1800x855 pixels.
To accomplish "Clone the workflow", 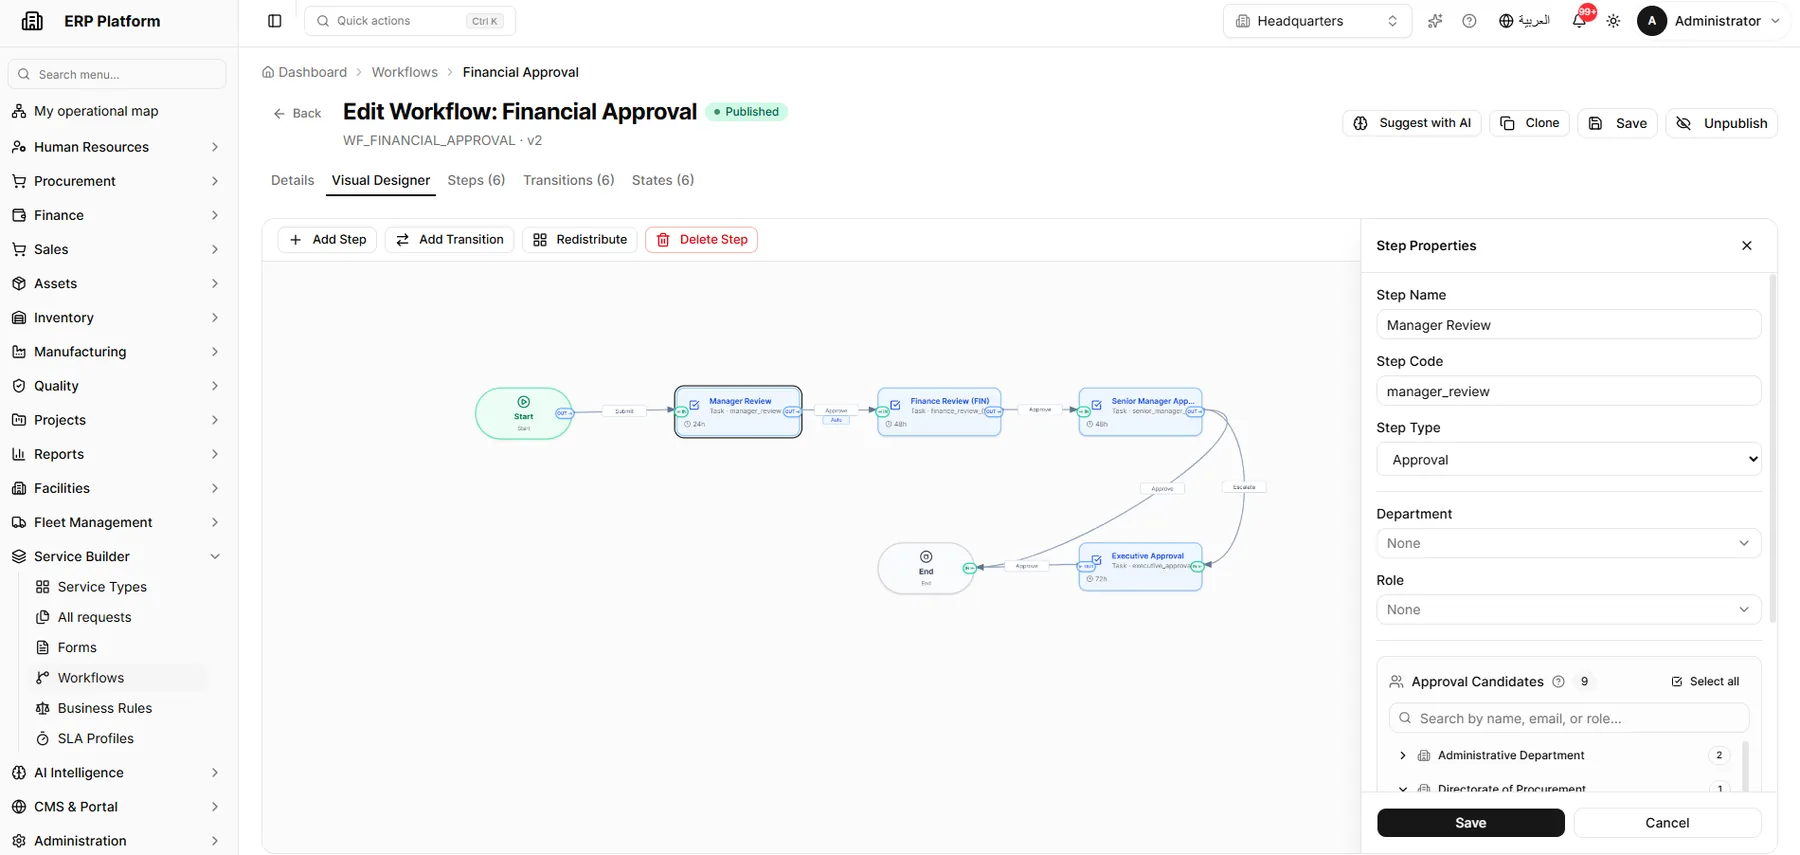I will coord(1529,123).
